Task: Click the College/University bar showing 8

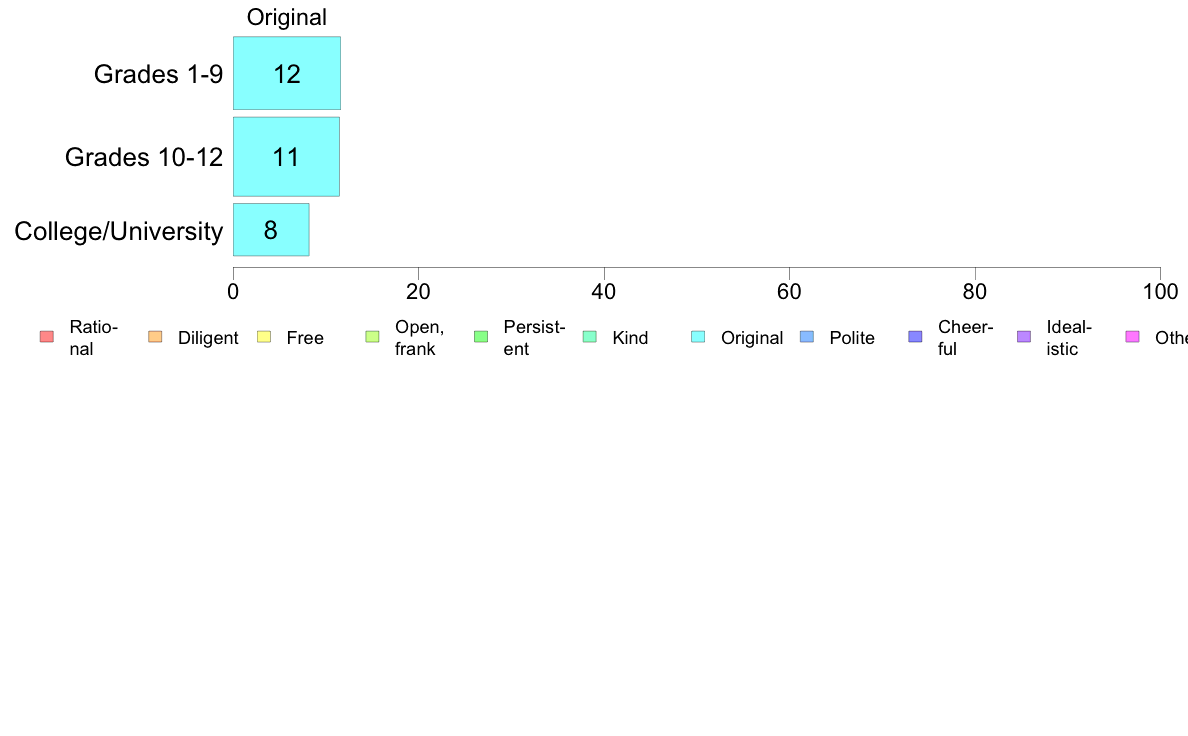Action: [271, 230]
